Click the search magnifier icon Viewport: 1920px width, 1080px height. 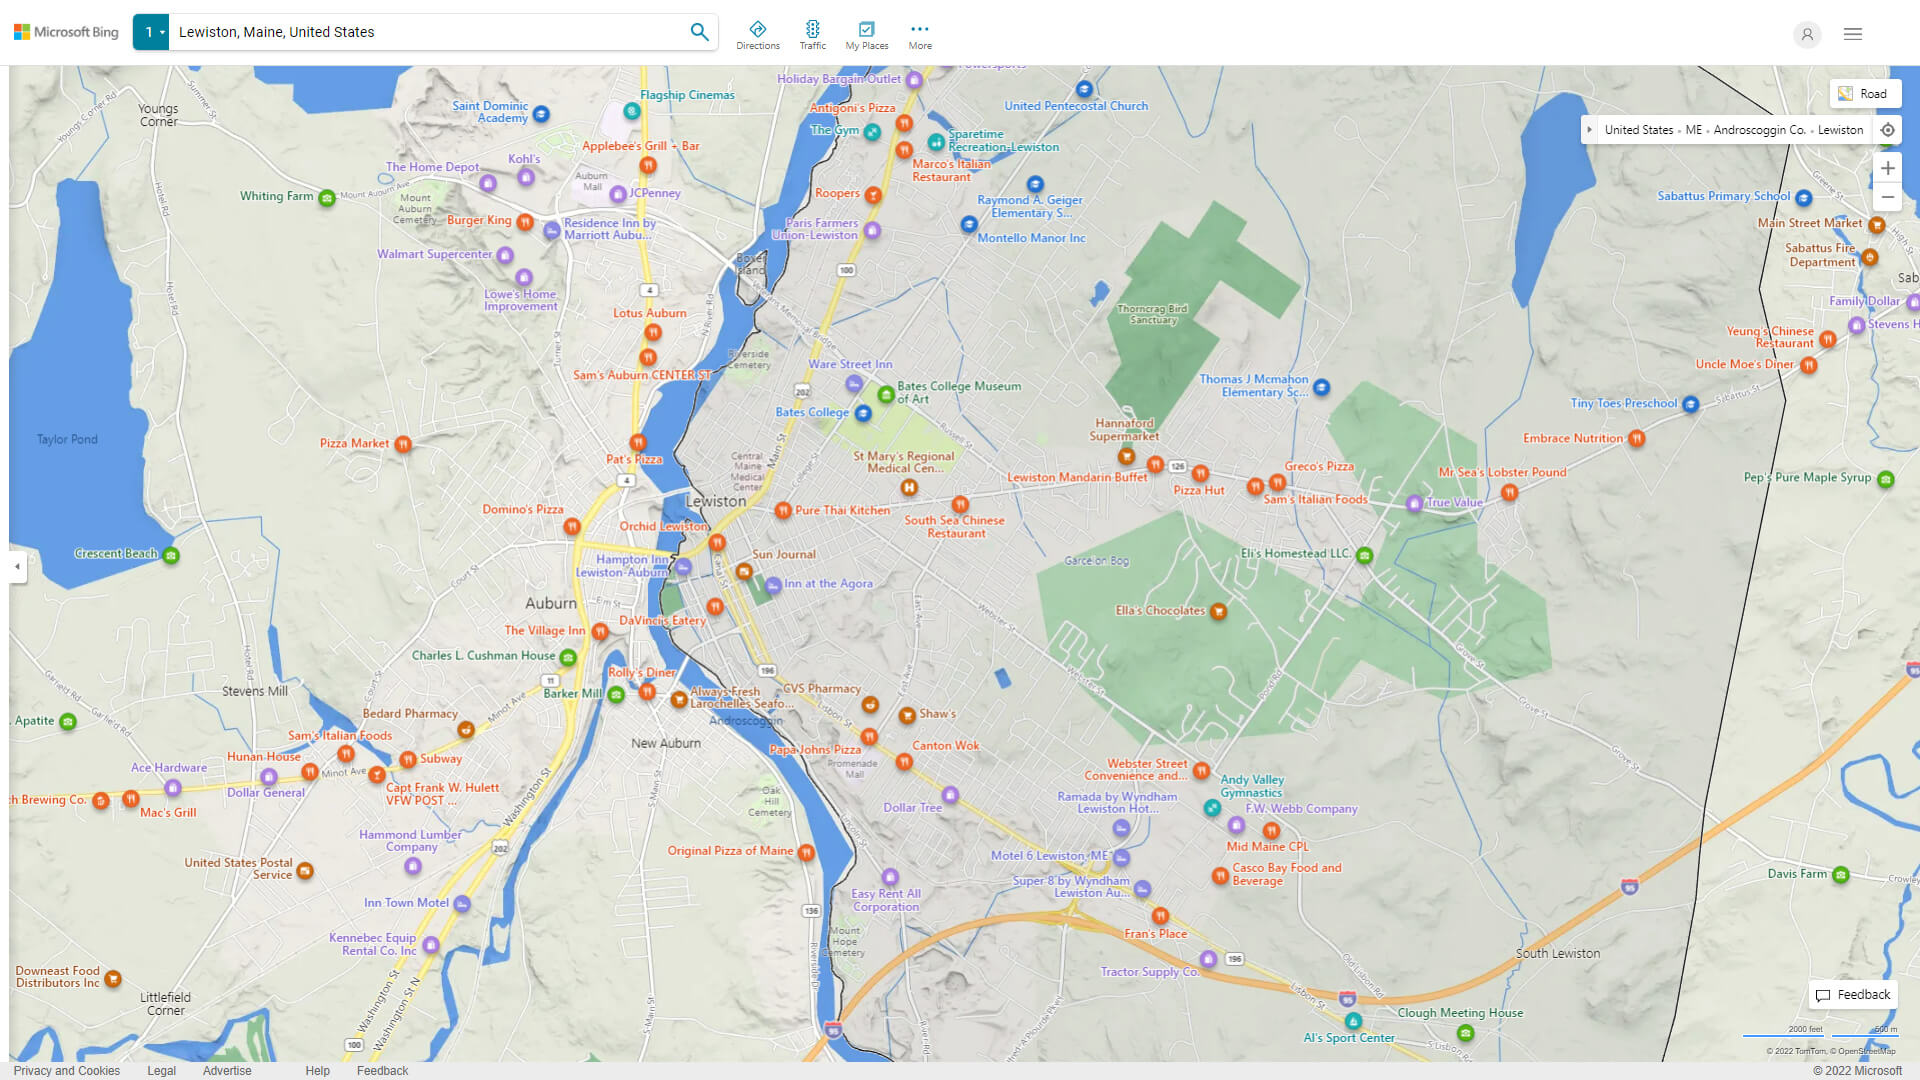pos(699,32)
